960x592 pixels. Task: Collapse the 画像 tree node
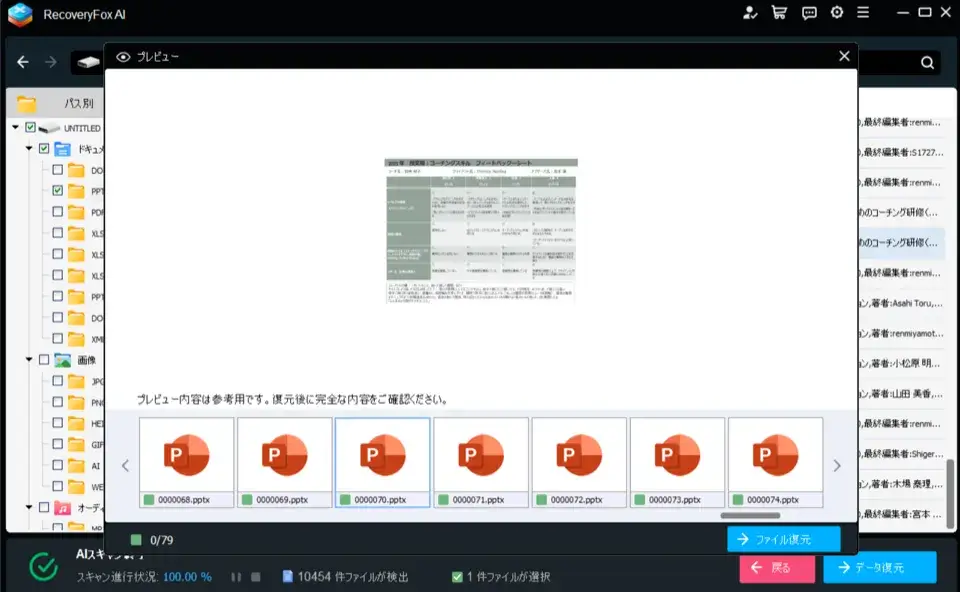pyautogui.click(x=29, y=360)
